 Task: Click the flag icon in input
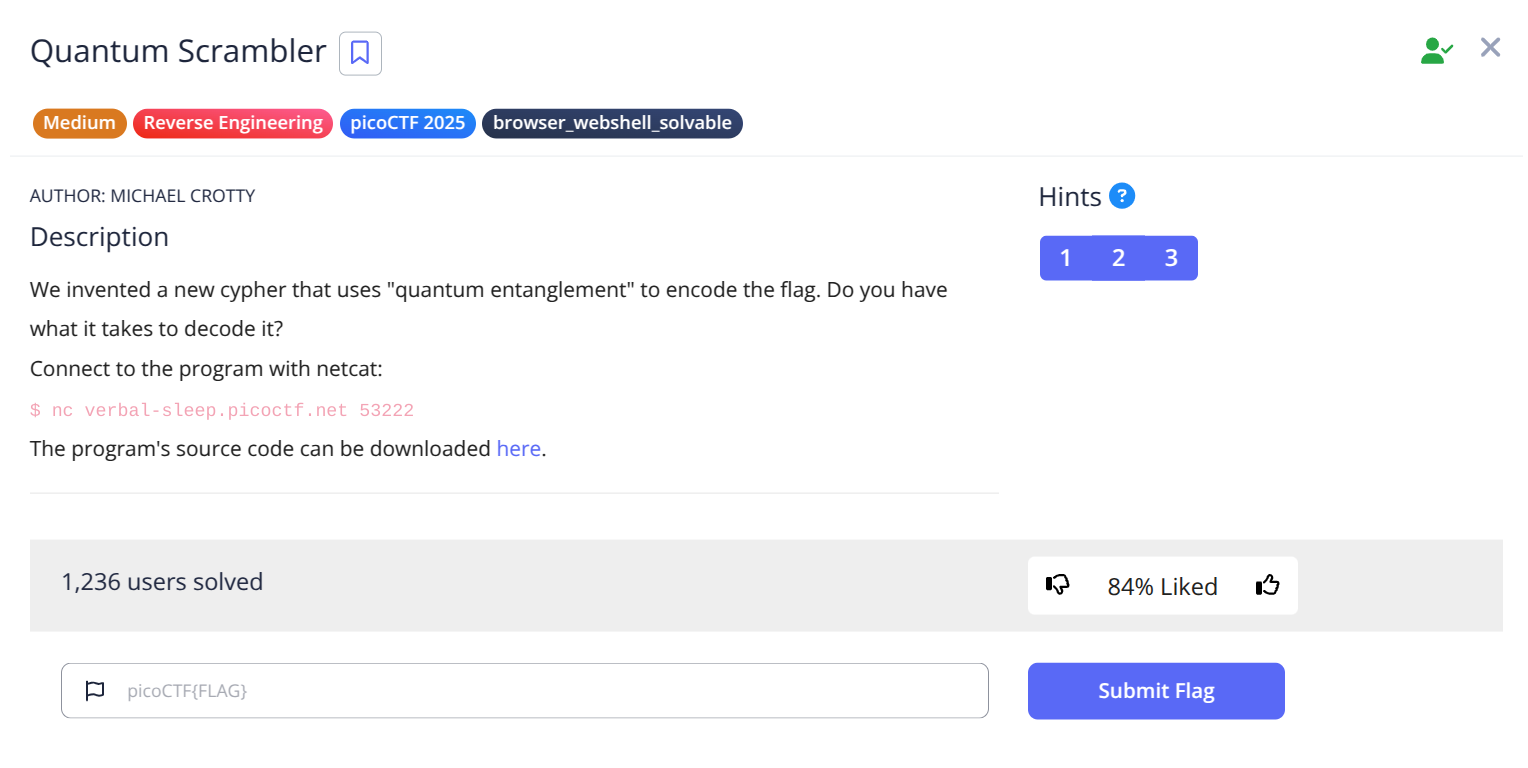(95, 690)
